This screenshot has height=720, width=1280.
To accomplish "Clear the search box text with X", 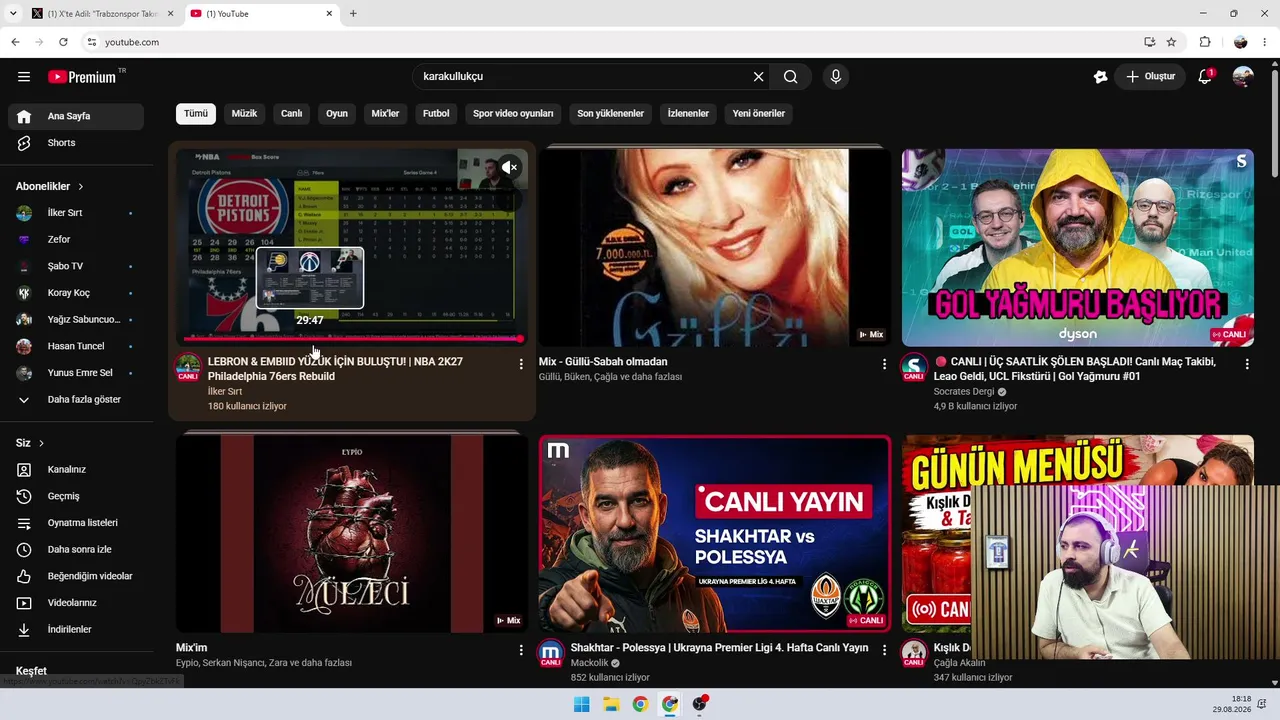I will 758,77.
